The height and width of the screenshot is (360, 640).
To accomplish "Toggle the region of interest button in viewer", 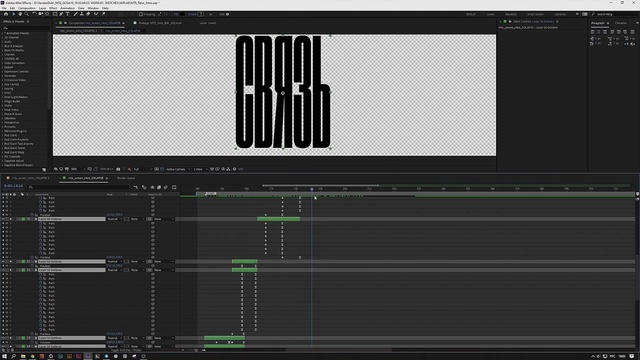I will [156, 169].
